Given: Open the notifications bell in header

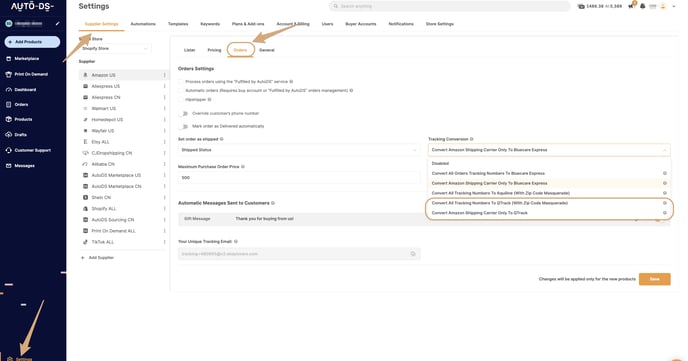Looking at the screenshot, I should click(x=642, y=6).
